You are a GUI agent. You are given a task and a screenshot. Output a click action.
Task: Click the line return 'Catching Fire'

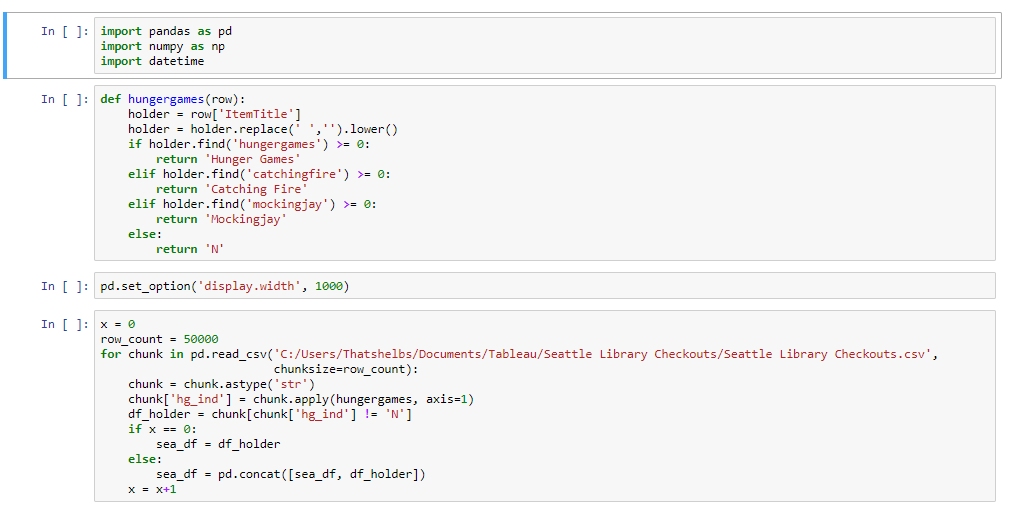pyautogui.click(x=232, y=189)
